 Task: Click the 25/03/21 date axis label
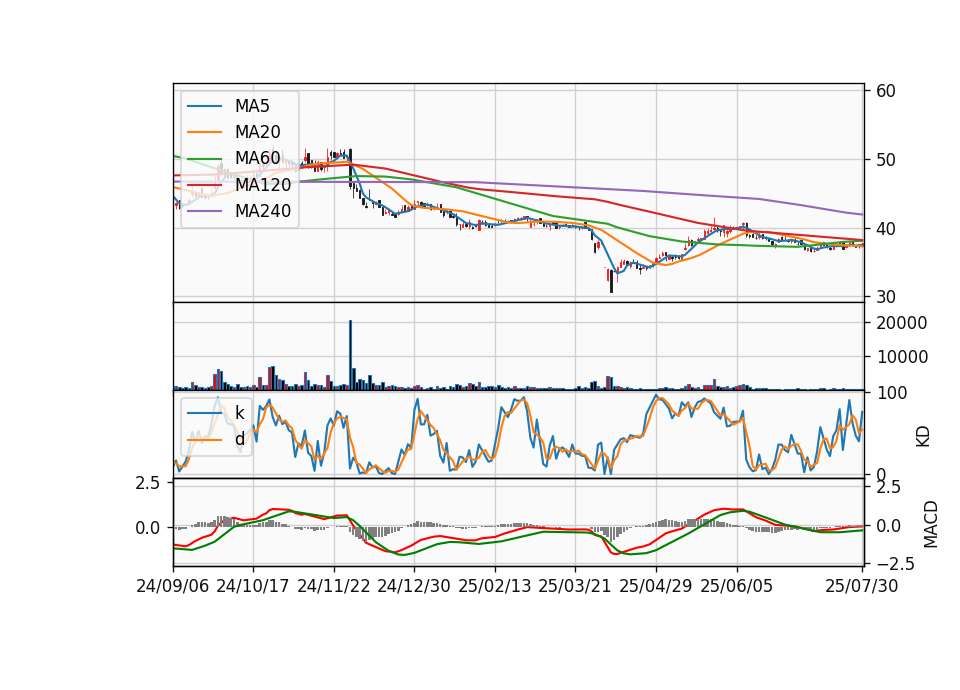click(x=574, y=586)
